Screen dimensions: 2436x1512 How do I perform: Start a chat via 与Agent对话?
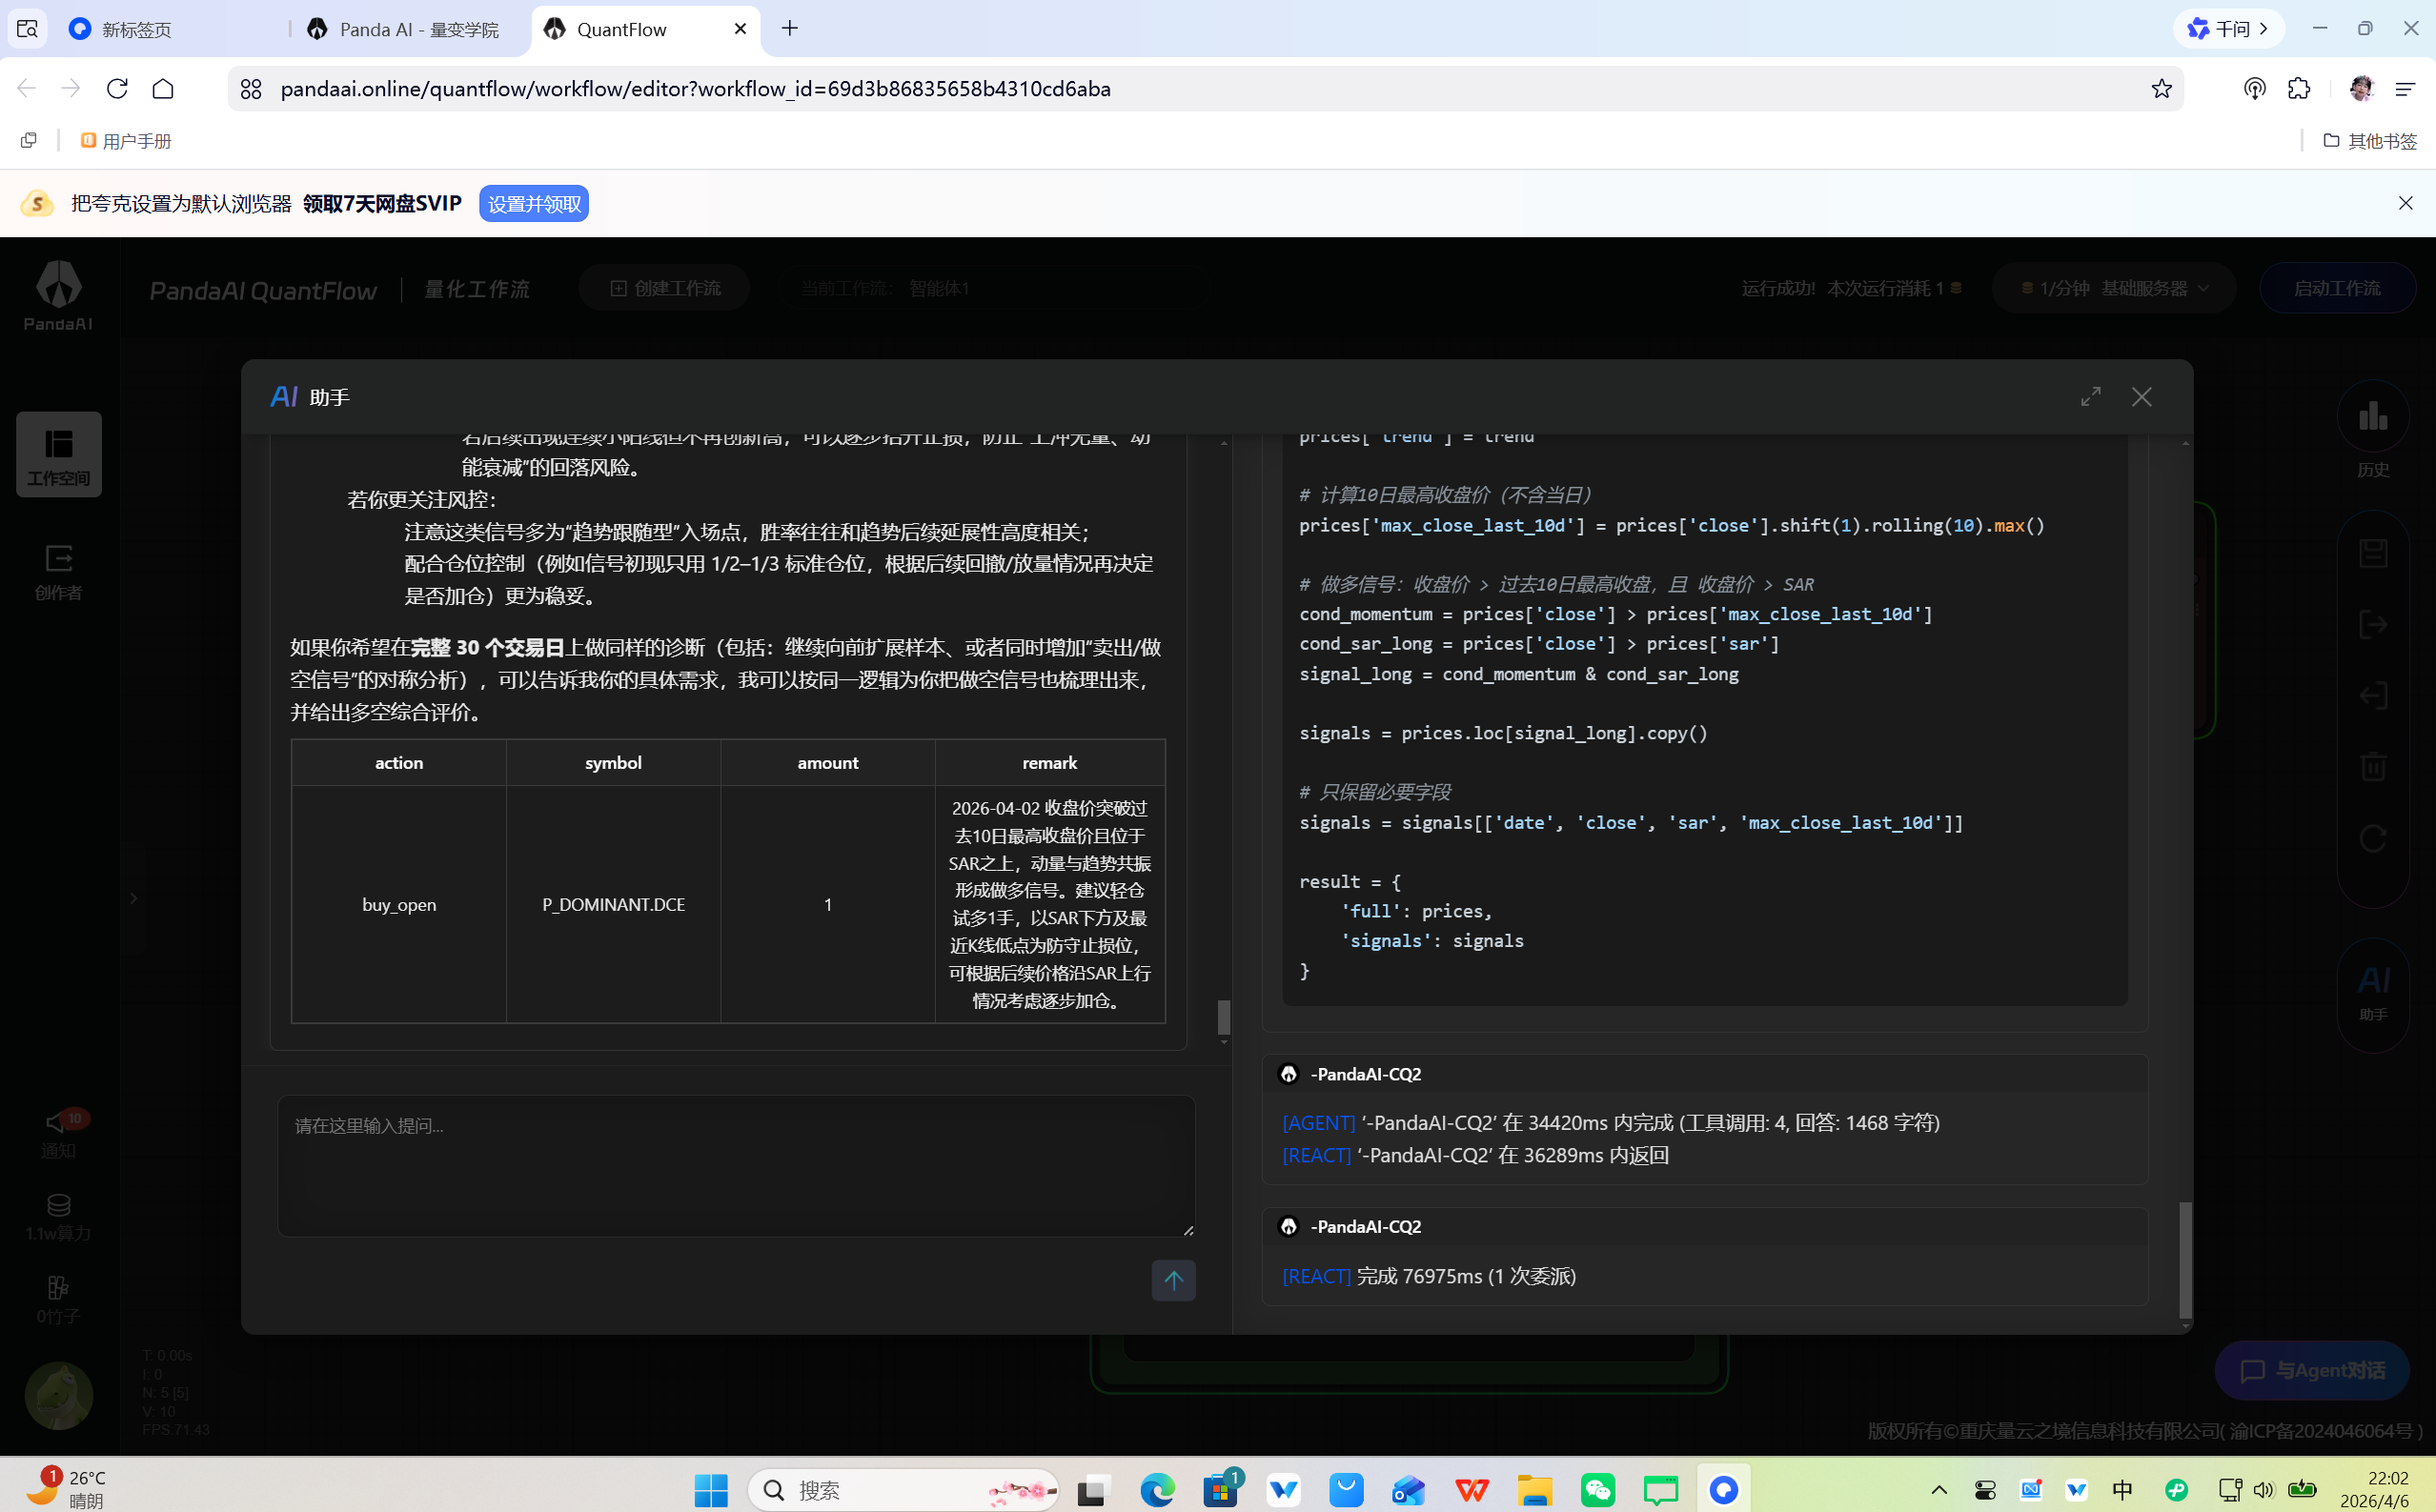tap(2312, 1370)
